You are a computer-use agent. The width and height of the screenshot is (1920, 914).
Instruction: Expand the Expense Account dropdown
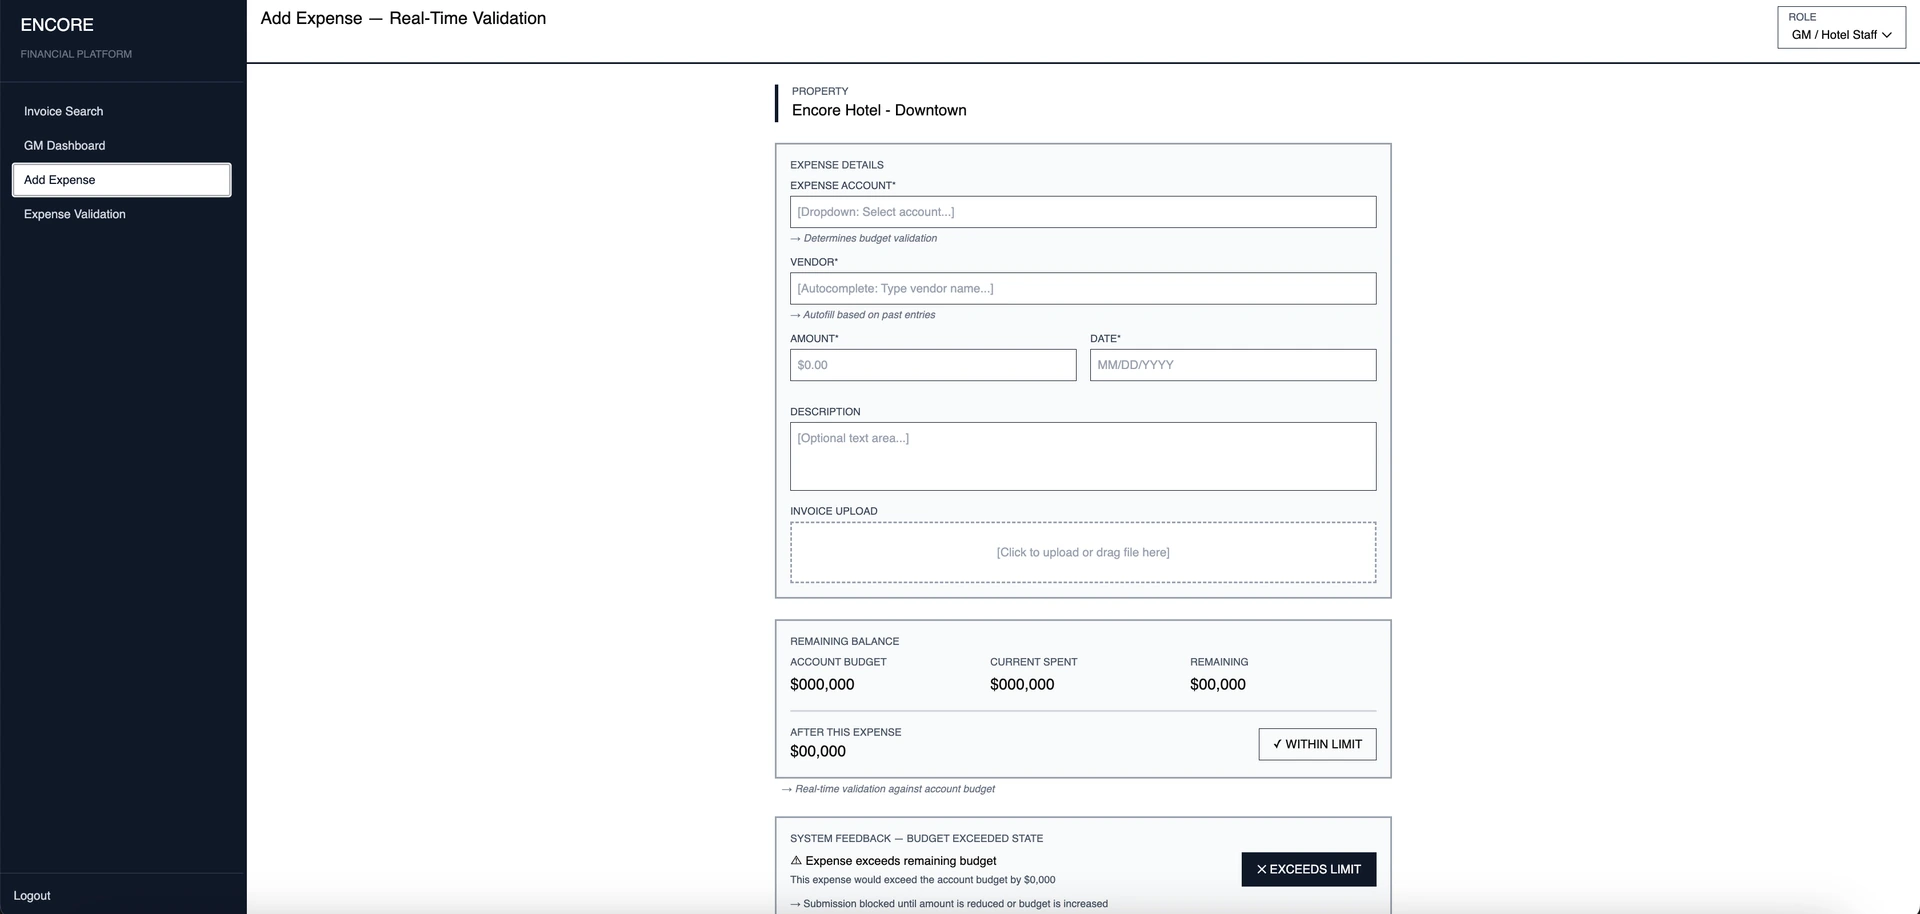tap(1082, 212)
